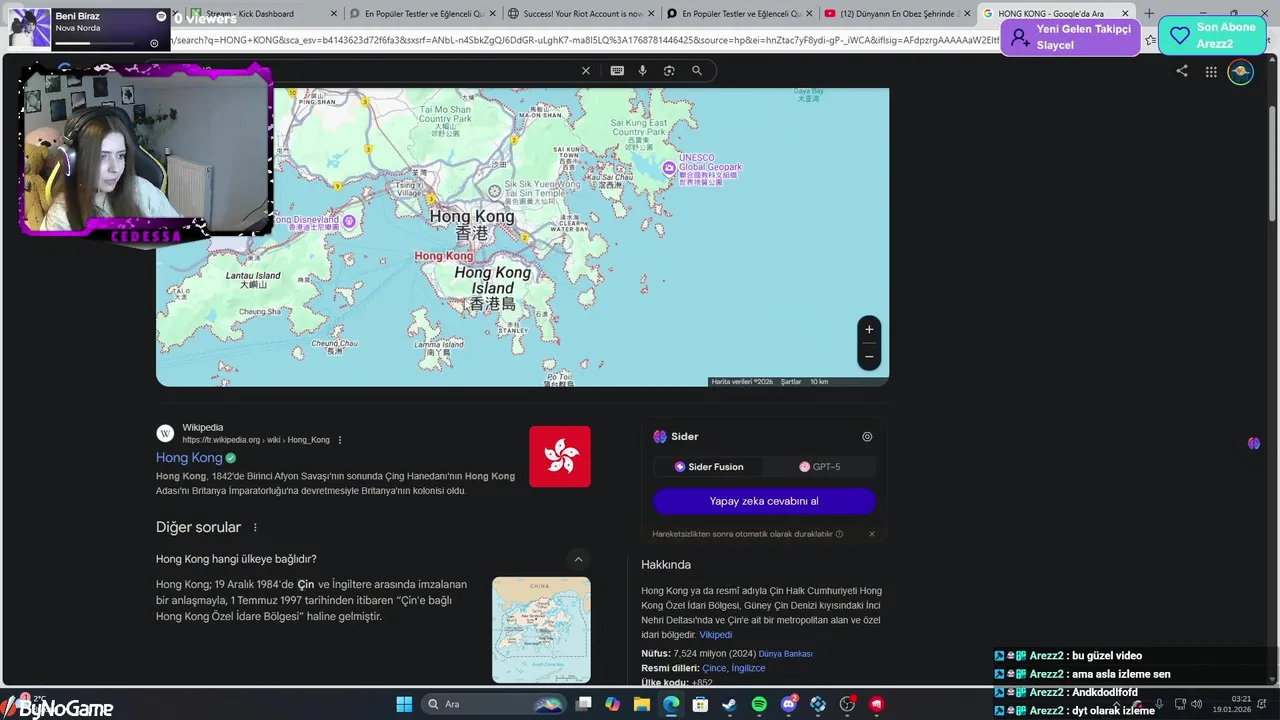This screenshot has width=1280, height=720.
Task: Close the Stream - Kick Dashboard tab
Action: point(332,14)
